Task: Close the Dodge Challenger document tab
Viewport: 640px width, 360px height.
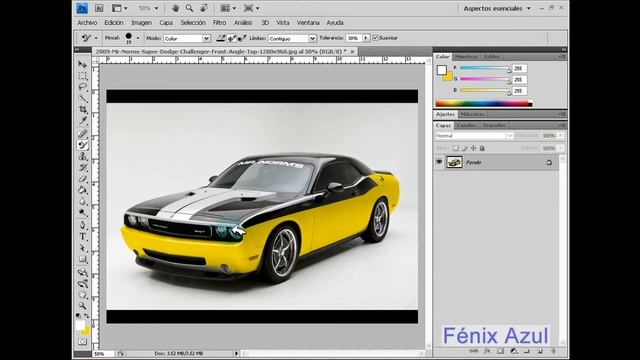Action: point(352,51)
